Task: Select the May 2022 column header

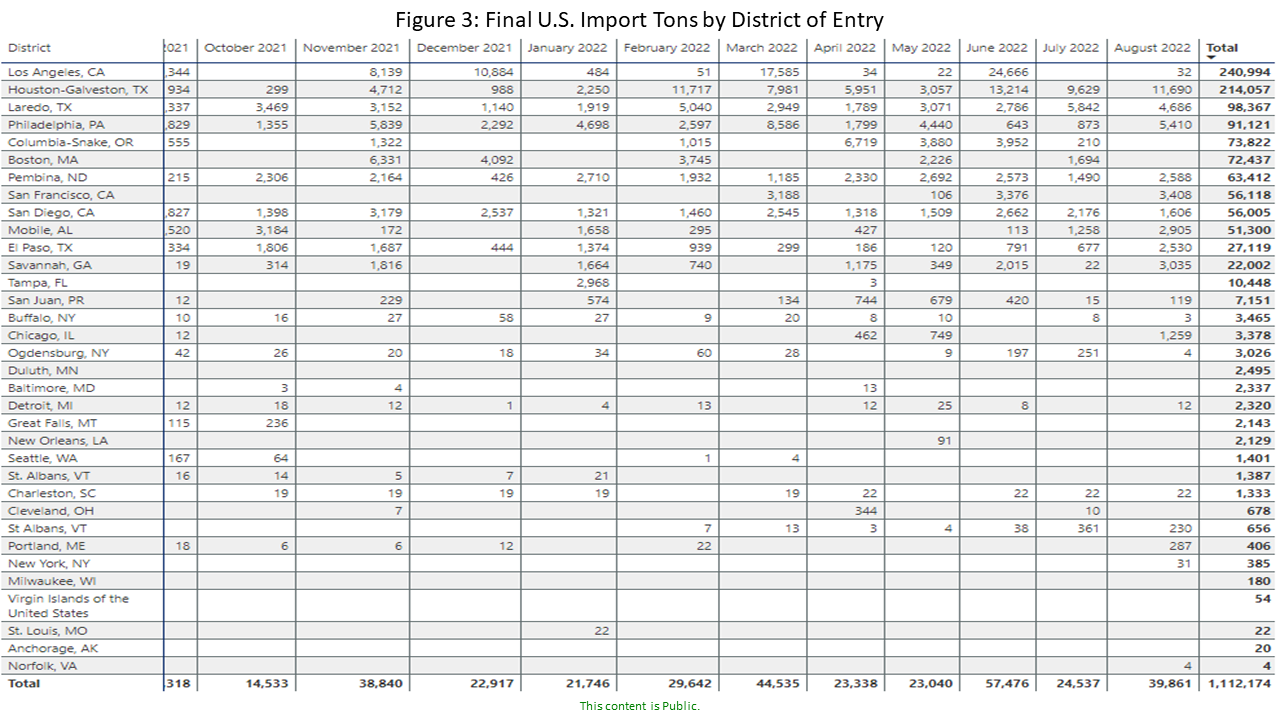Action: (x=921, y=48)
